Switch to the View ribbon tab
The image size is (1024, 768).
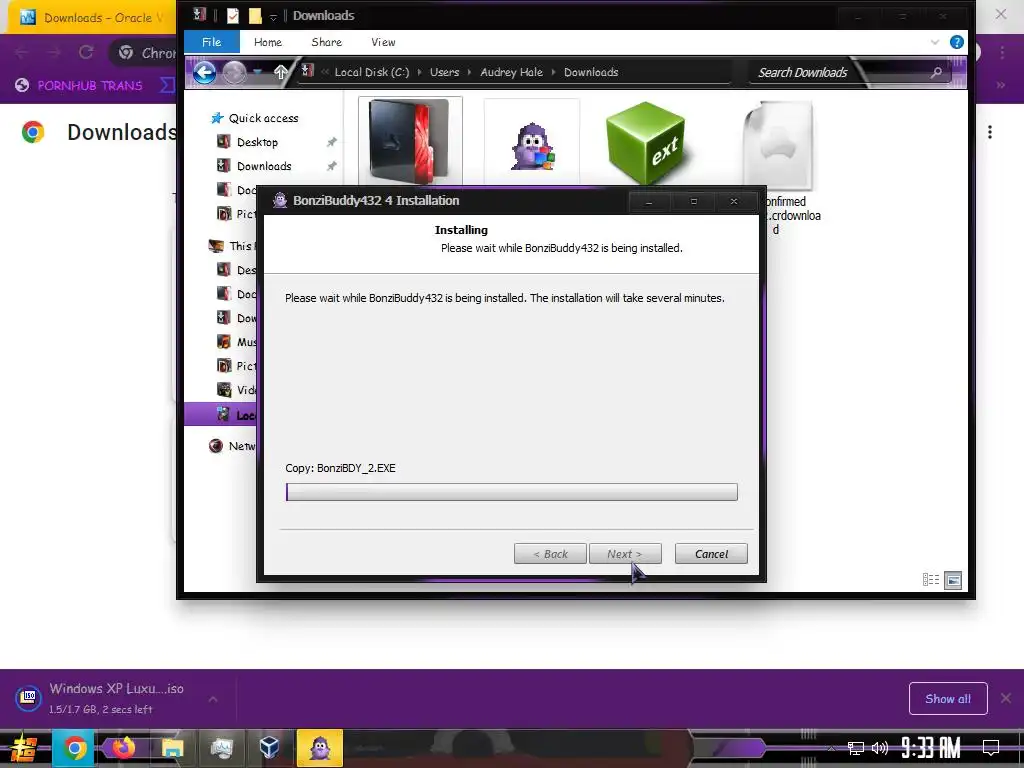(383, 42)
